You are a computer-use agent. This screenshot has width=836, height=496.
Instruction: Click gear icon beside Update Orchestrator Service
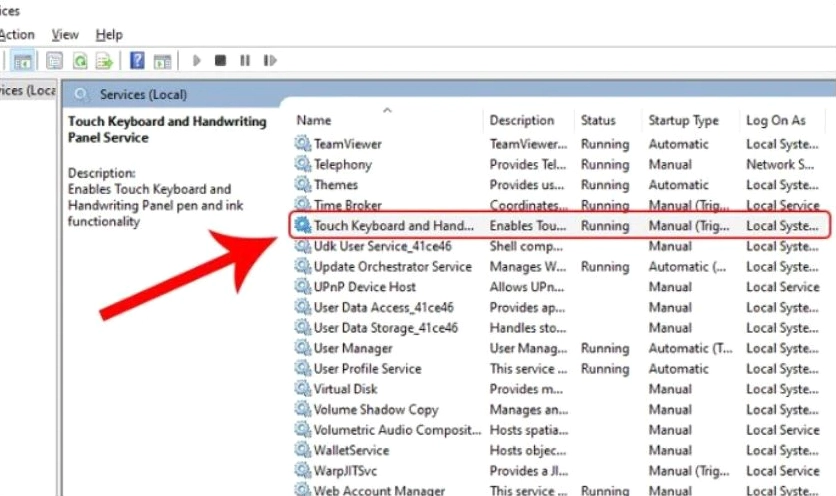(x=303, y=266)
